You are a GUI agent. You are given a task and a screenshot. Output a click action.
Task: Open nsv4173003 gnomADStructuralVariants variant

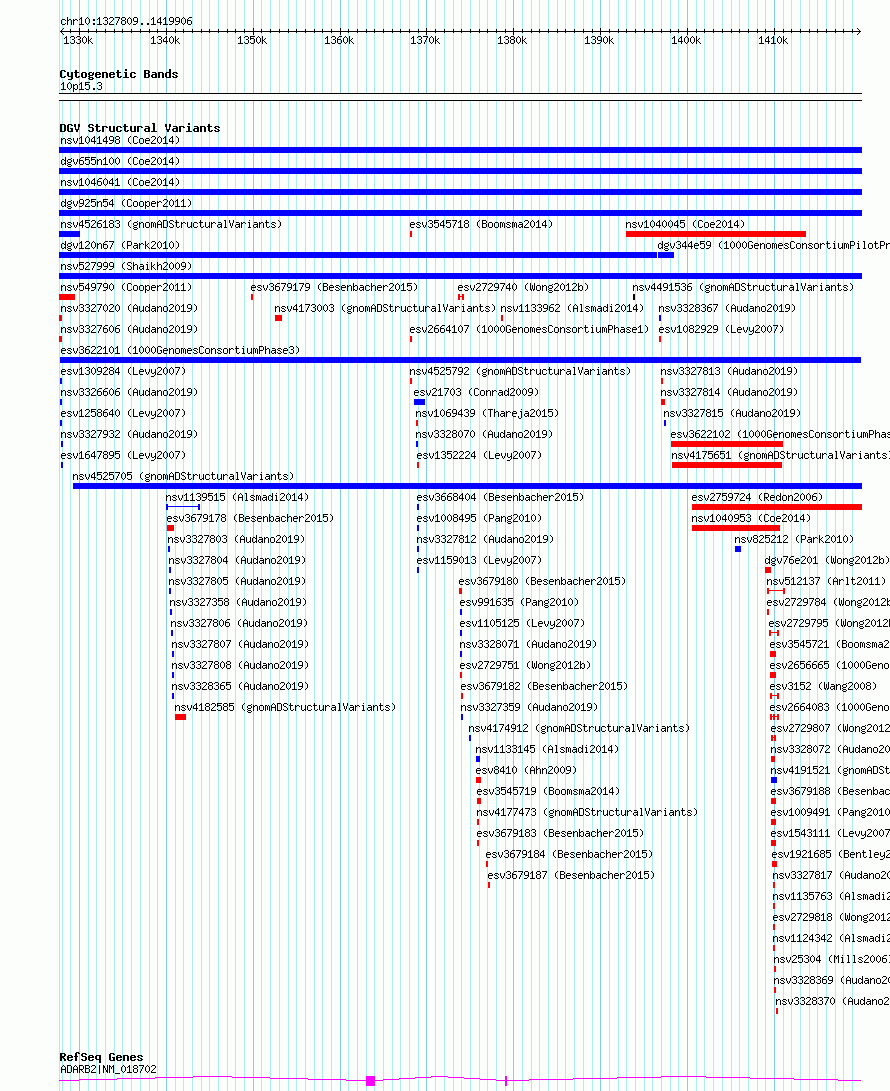click(385, 308)
